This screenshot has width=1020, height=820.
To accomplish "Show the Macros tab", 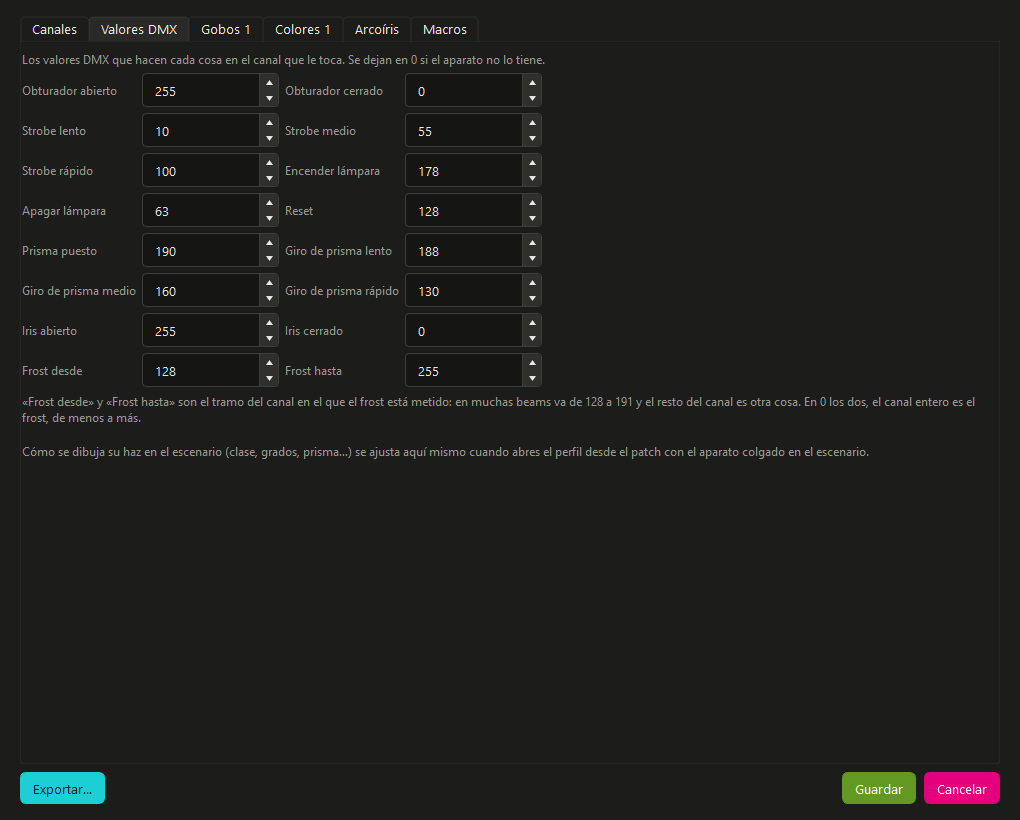I will click(445, 29).
